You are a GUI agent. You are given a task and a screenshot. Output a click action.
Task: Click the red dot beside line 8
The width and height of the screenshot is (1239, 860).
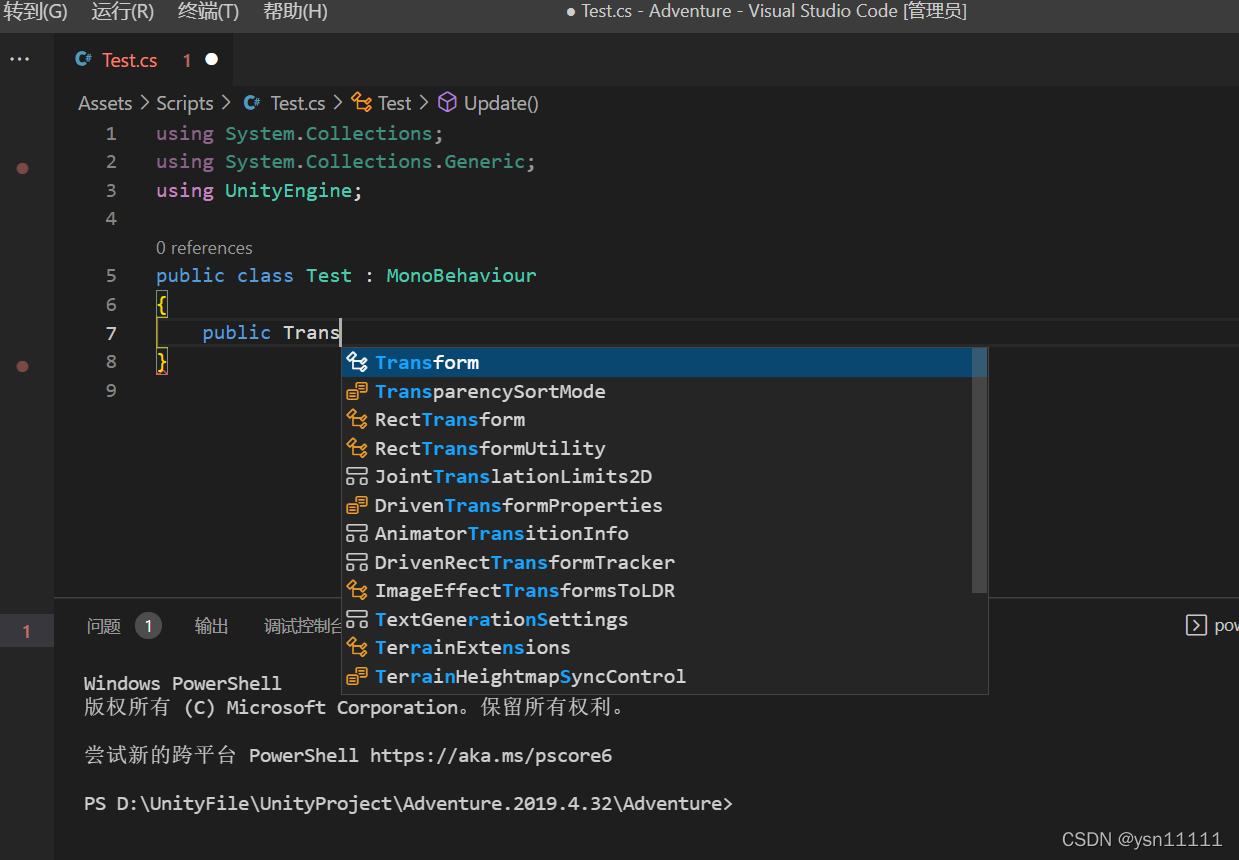(x=22, y=366)
